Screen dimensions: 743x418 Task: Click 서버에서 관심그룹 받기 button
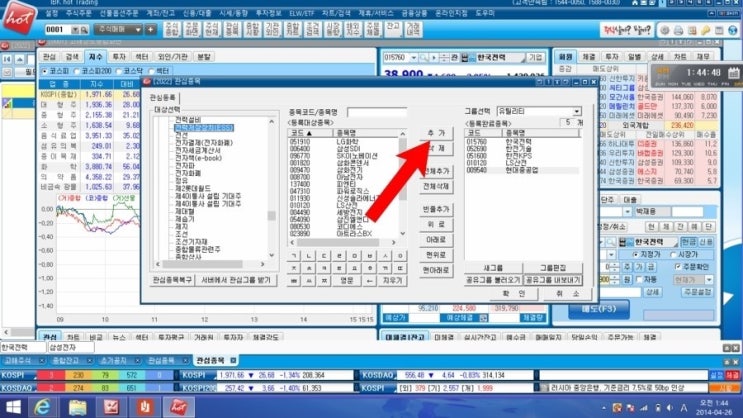(236, 280)
